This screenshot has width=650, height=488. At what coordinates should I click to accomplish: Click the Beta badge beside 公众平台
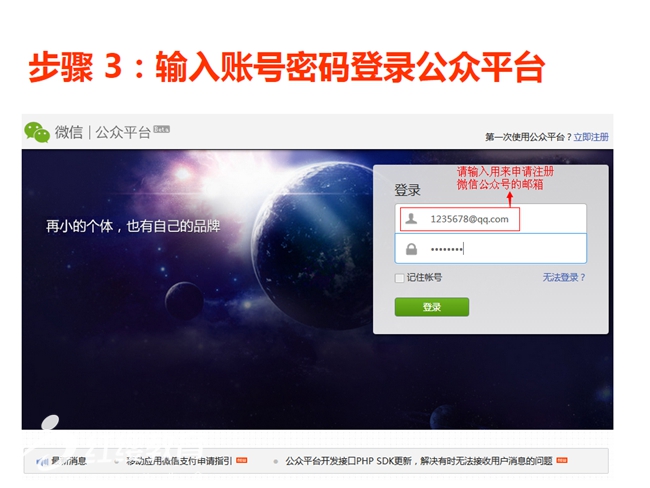click(x=161, y=129)
